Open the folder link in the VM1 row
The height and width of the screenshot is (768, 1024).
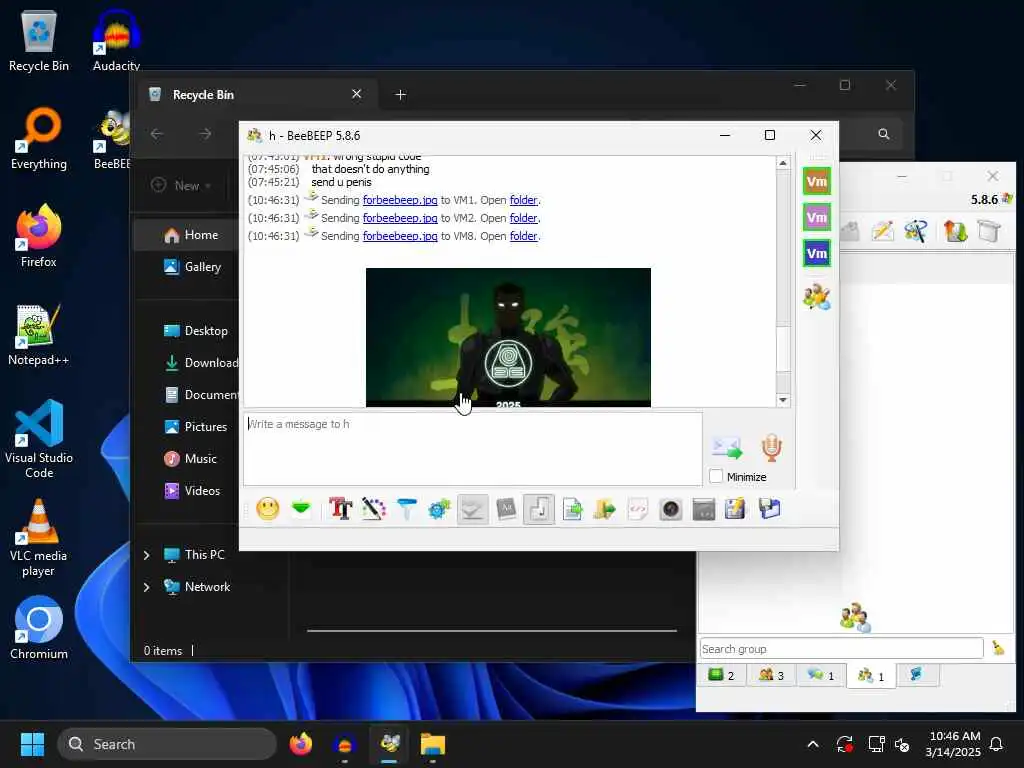(524, 200)
